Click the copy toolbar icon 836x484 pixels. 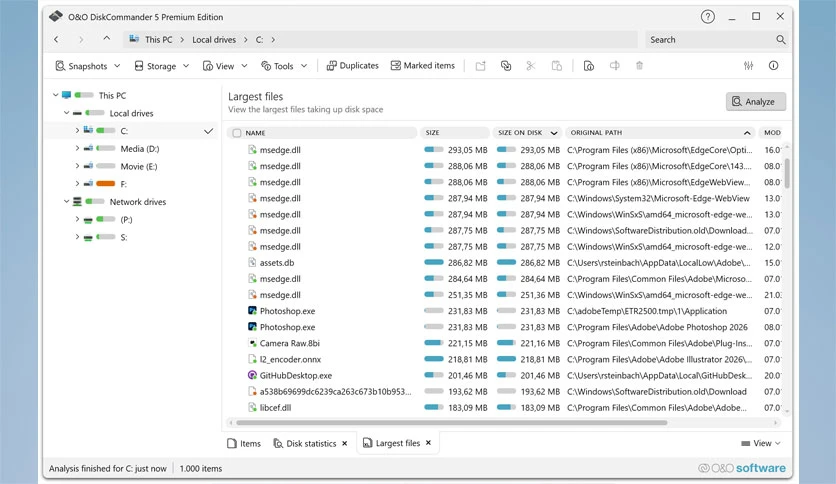click(505, 66)
